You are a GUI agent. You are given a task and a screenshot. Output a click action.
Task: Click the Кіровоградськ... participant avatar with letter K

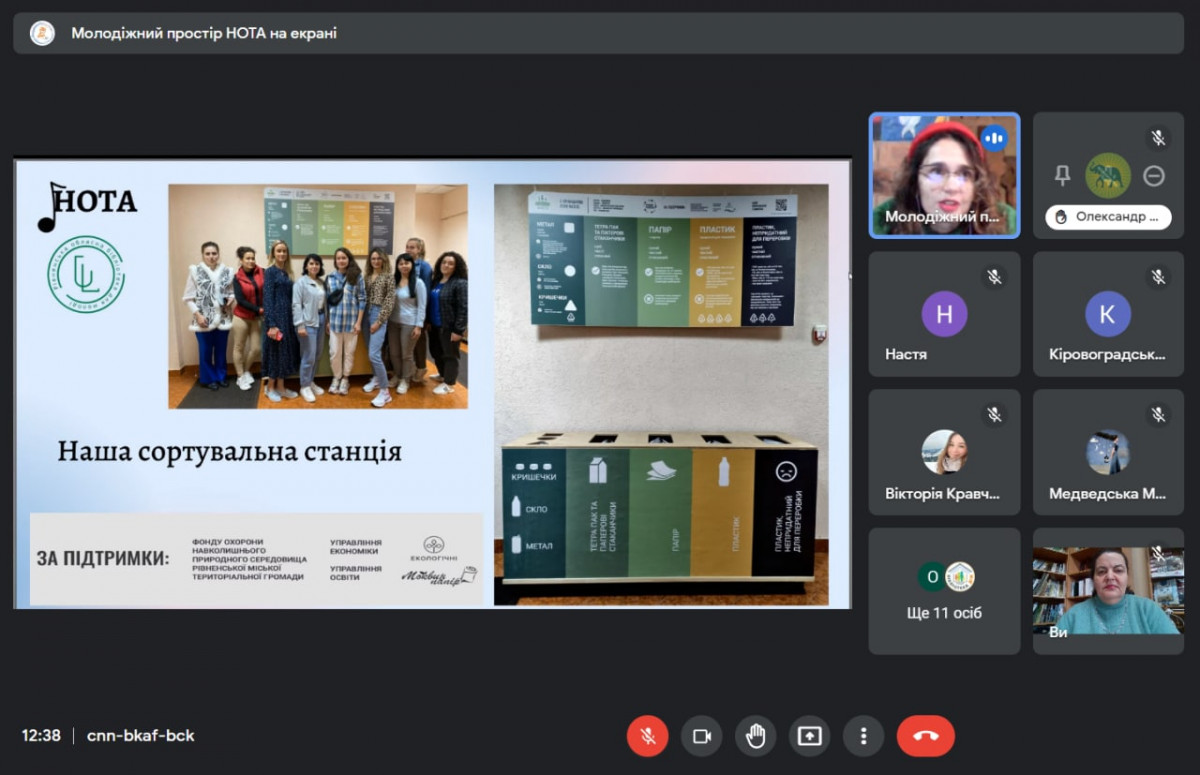pos(1108,314)
